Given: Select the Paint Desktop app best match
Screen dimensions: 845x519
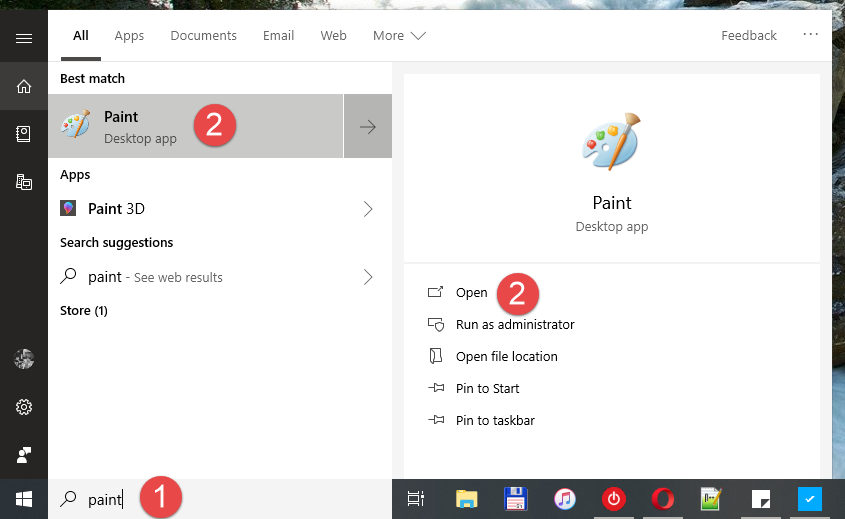Looking at the screenshot, I should 196,126.
